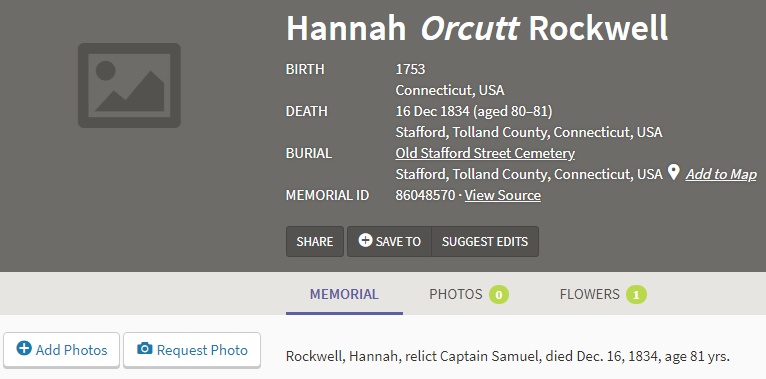This screenshot has width=766, height=379.
Task: Click the Request Photo button
Action: click(x=192, y=350)
